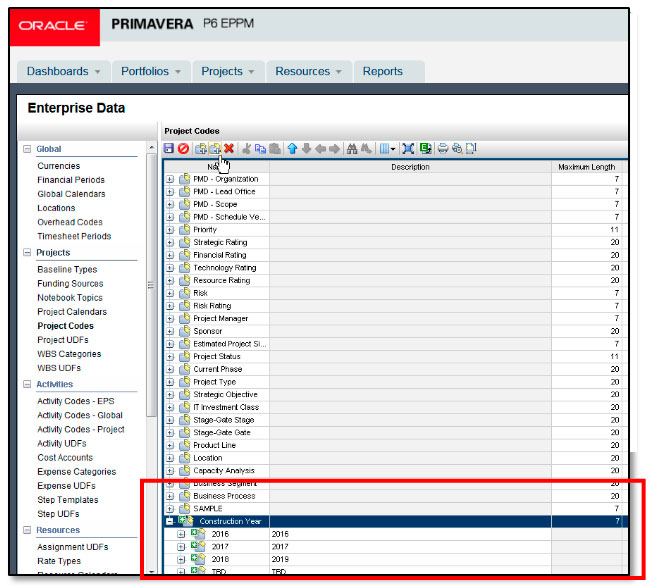Click the Find Next binoculars icon
Screen dimensions: 652x588
click(366, 148)
